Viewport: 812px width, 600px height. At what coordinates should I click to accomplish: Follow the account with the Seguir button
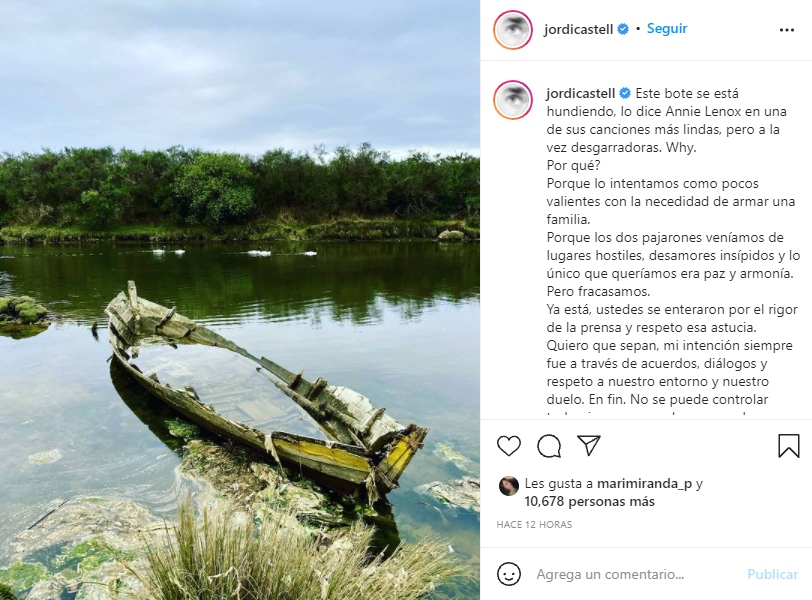[x=667, y=28]
